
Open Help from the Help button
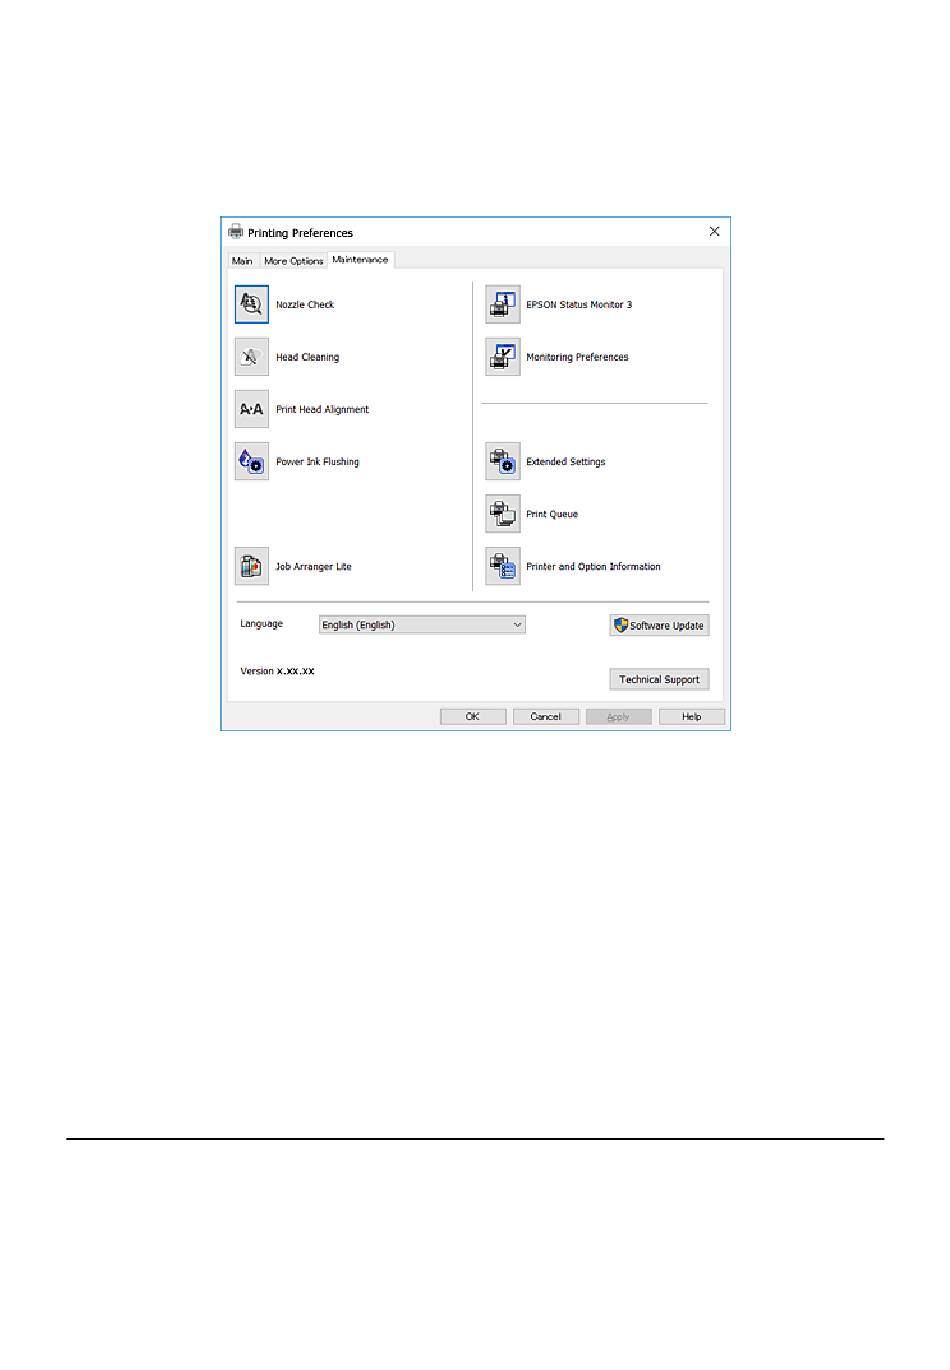pos(692,717)
